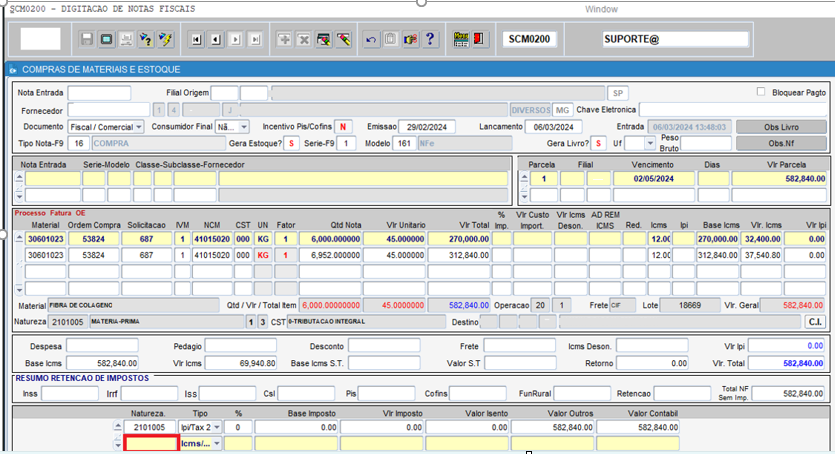Click the Enter Query flashlight question icon
This screenshot has height=454, width=835.
pos(145,39)
